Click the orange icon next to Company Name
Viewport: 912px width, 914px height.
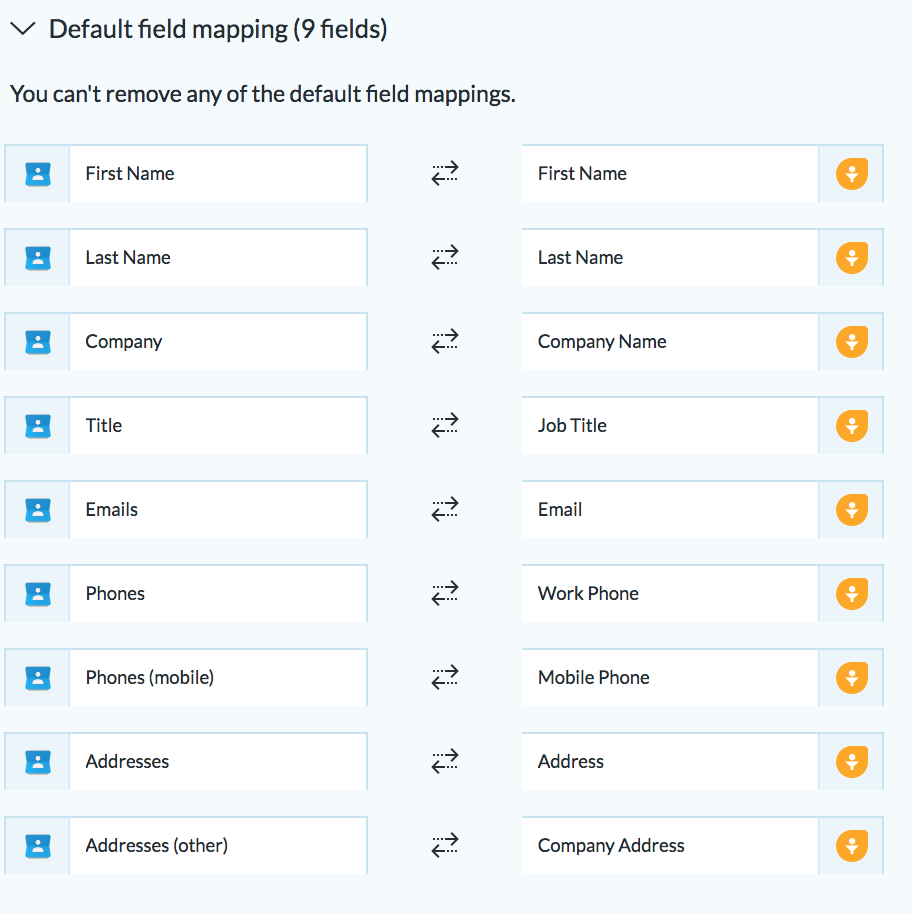[x=852, y=342]
